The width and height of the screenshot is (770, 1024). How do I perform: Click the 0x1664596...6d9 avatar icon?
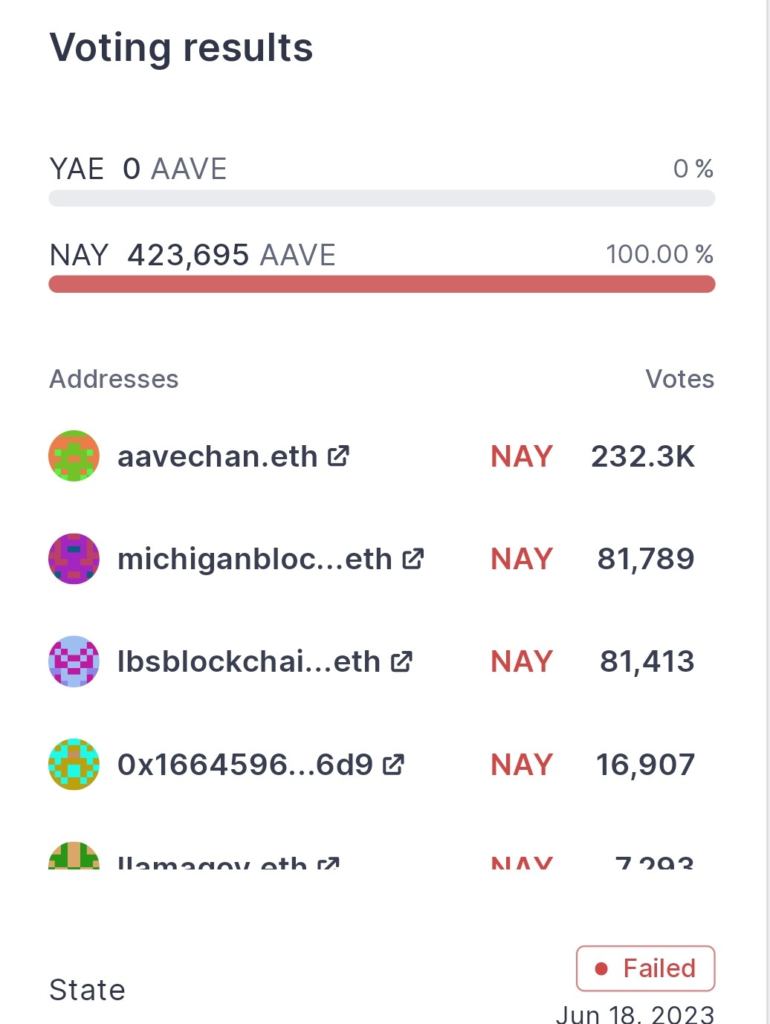pyautogui.click(x=74, y=765)
